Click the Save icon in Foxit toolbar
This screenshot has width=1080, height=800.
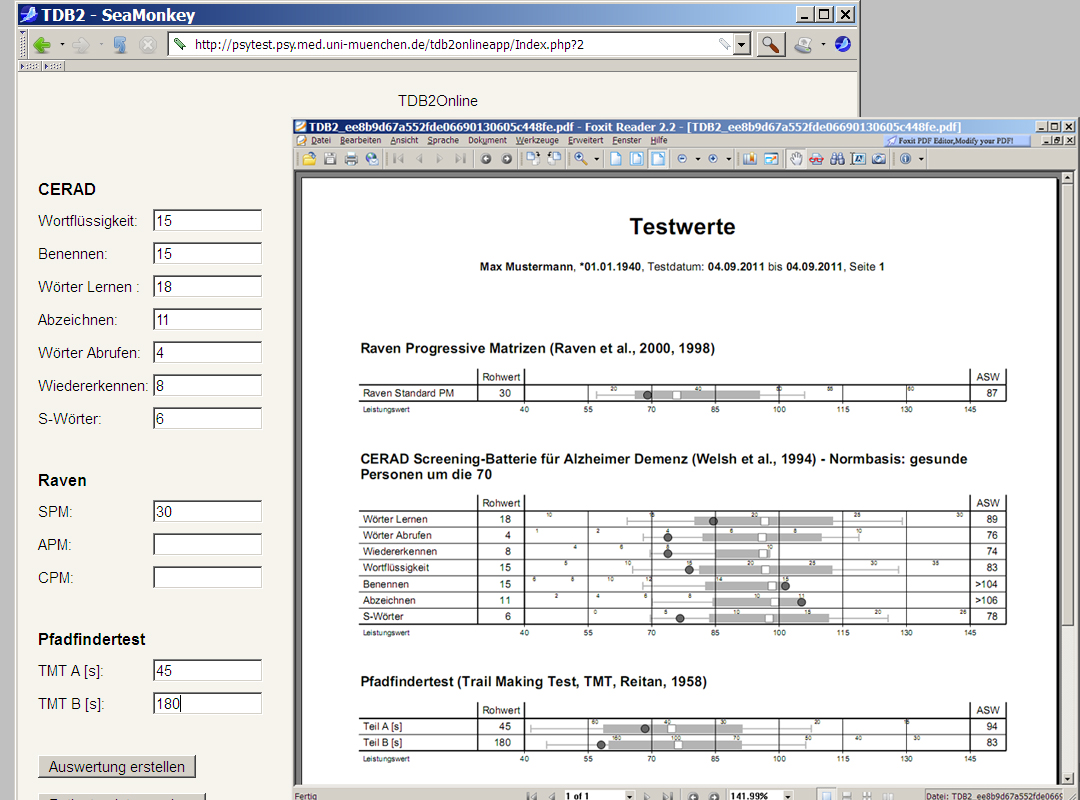[x=329, y=159]
